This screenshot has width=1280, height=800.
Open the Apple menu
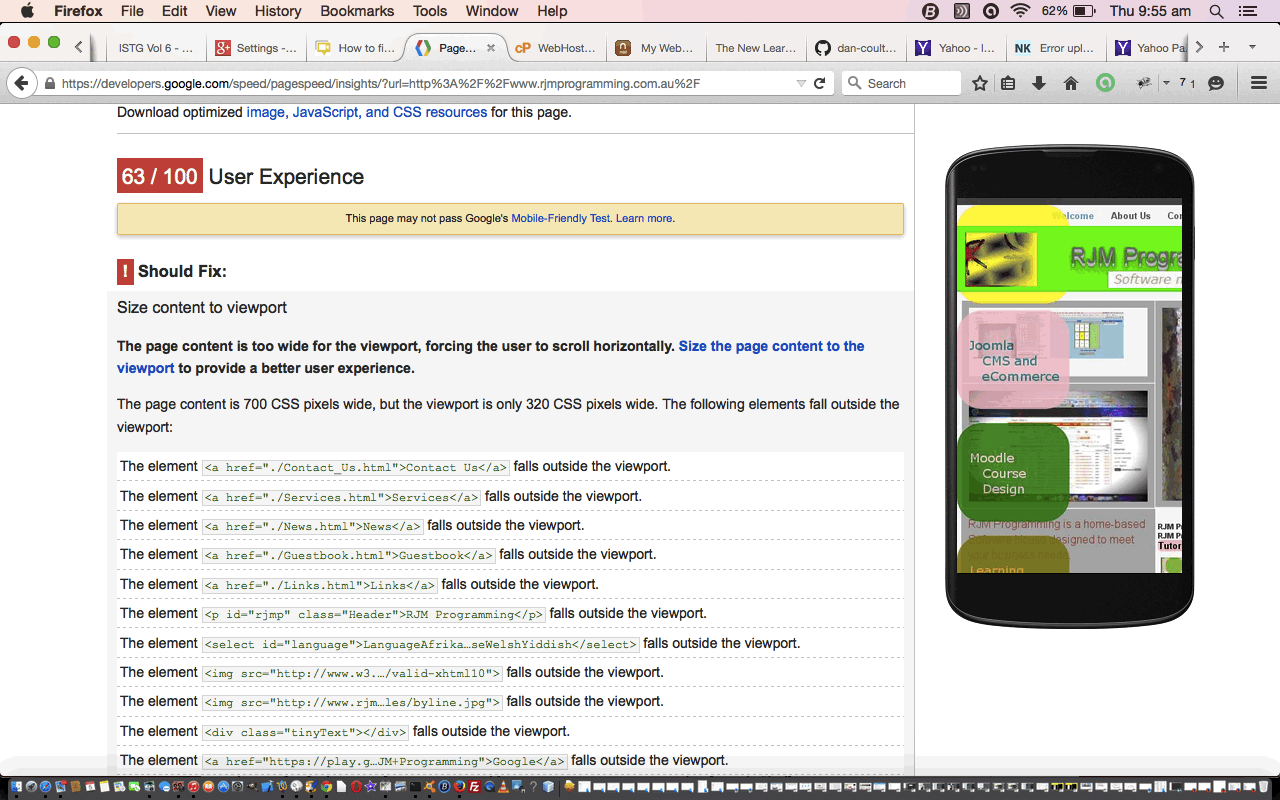point(27,11)
